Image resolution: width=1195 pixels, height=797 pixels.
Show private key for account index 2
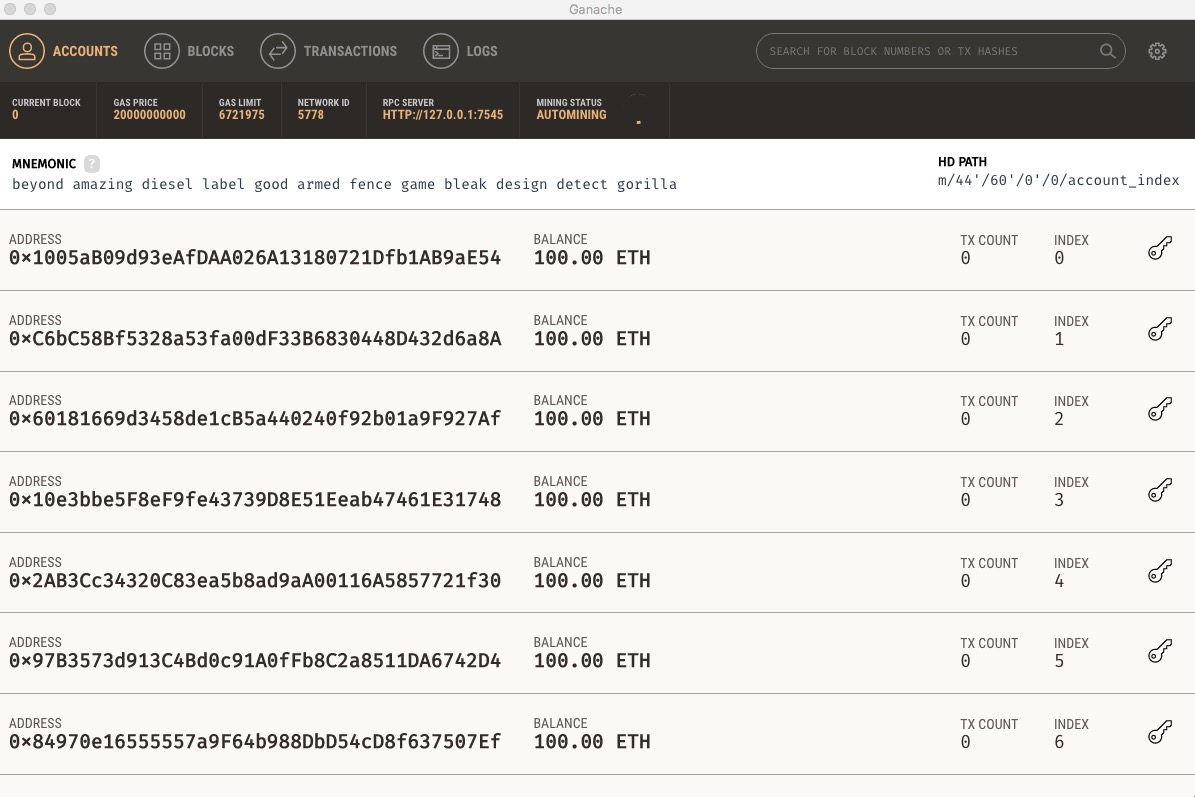coord(1159,409)
